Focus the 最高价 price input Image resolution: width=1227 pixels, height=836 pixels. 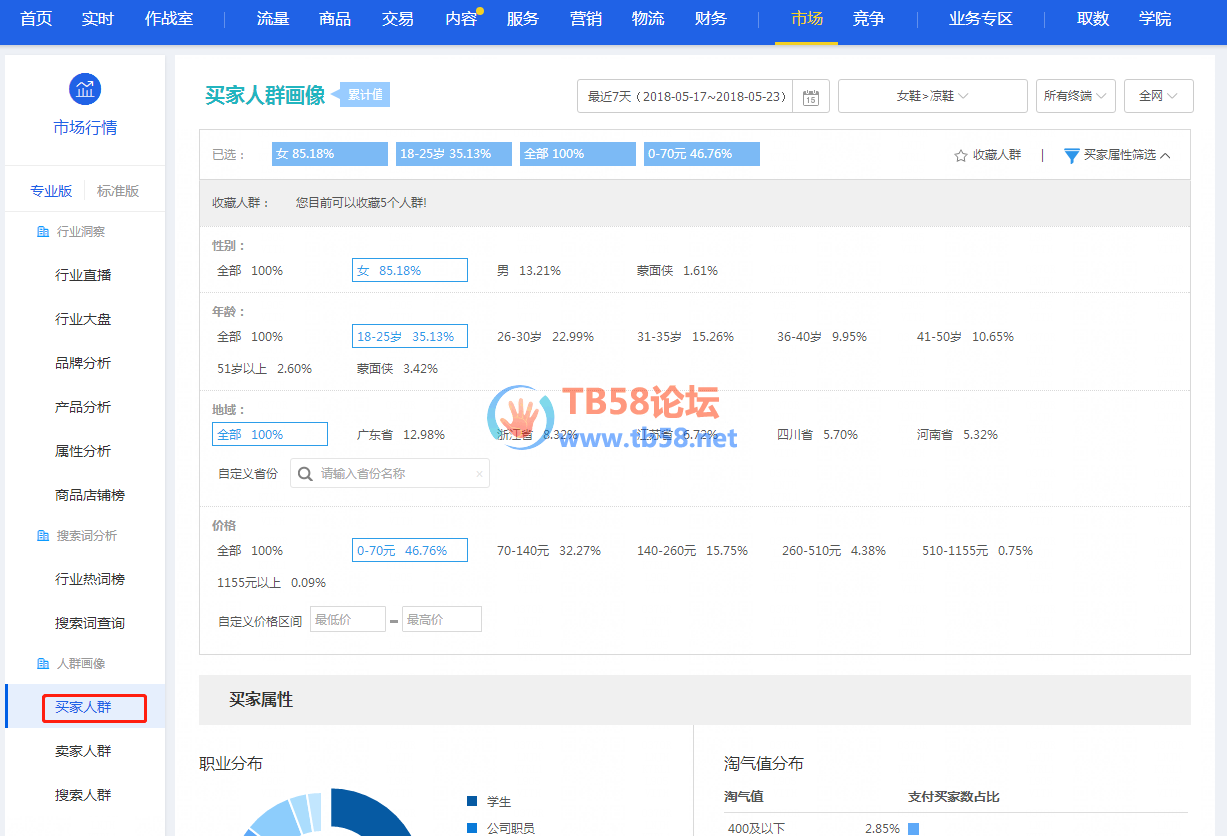(442, 620)
